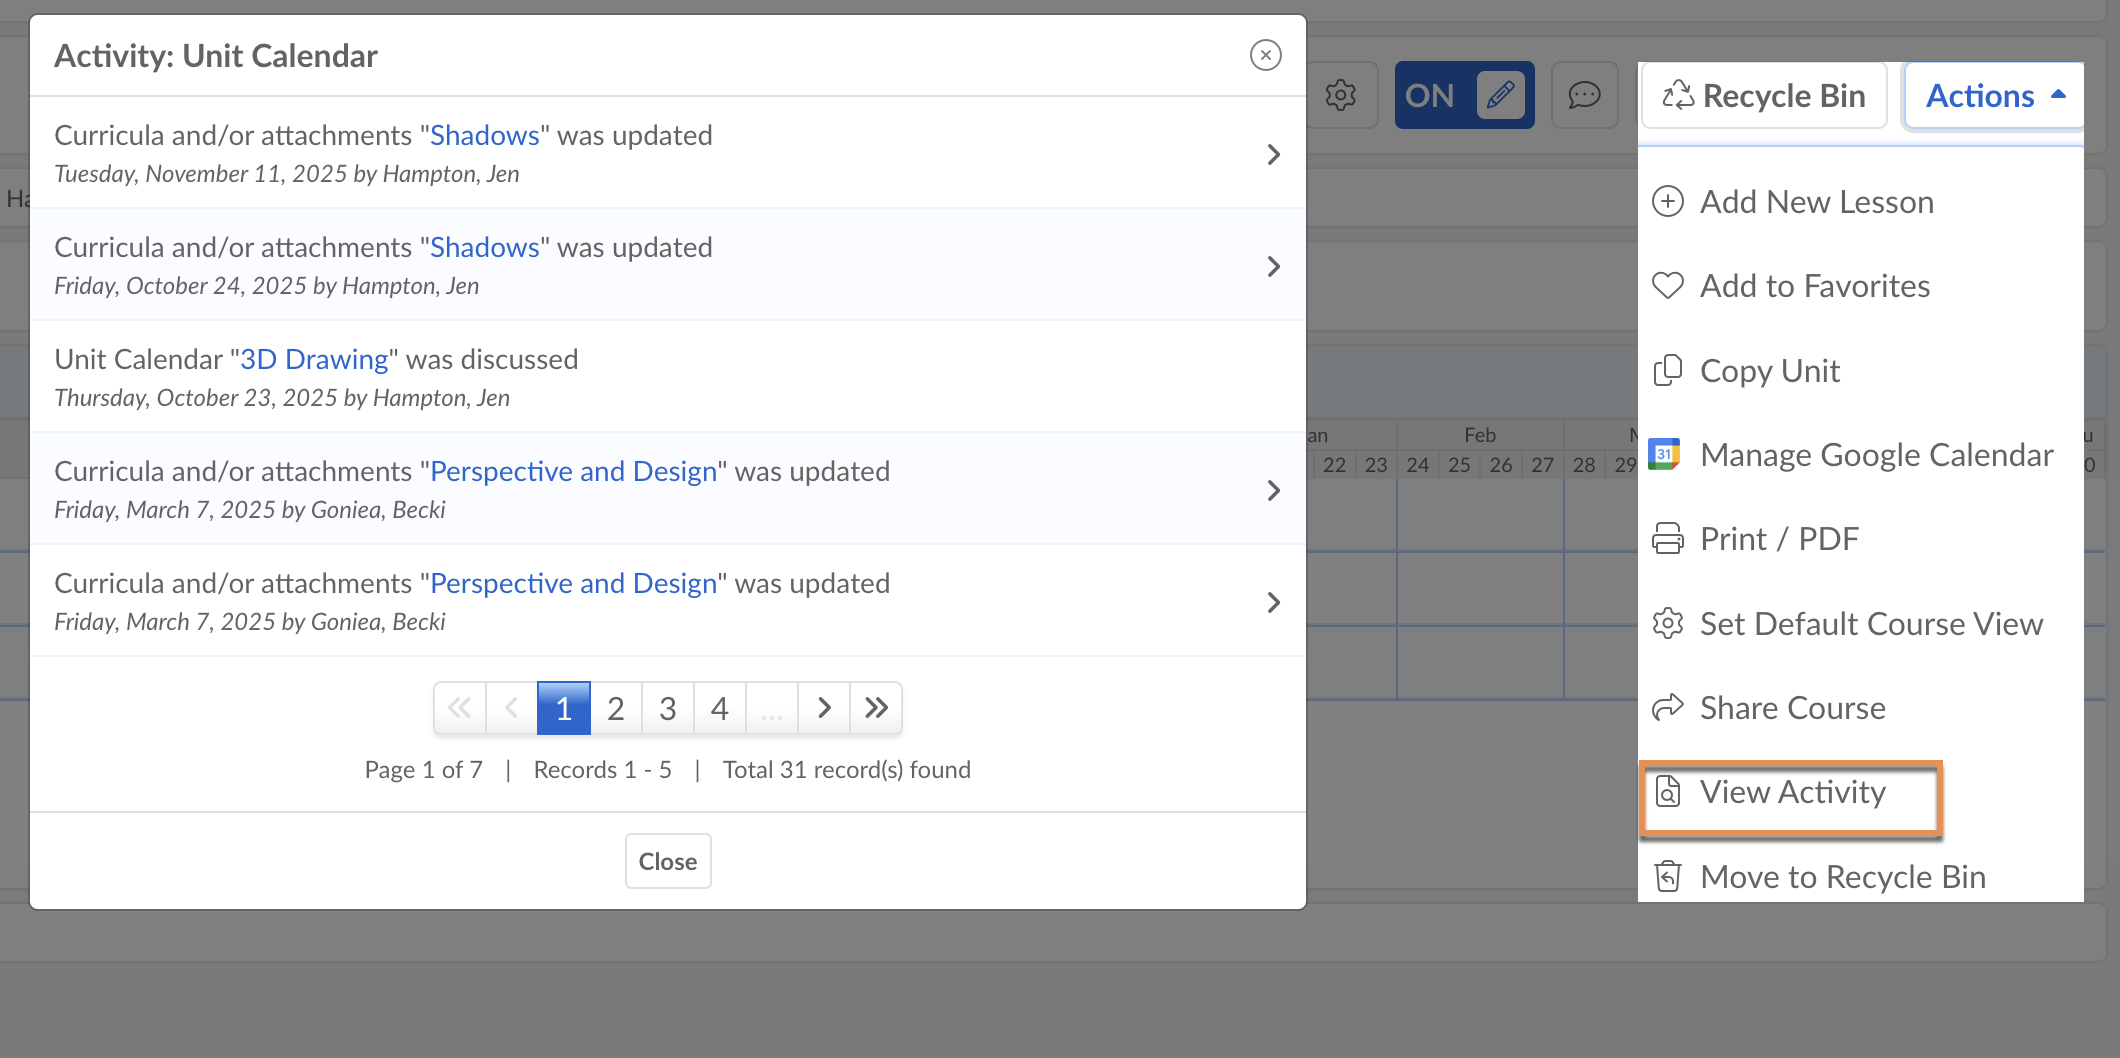Image resolution: width=2120 pixels, height=1058 pixels.
Task: Click Share Course arrow option
Action: coord(1792,708)
